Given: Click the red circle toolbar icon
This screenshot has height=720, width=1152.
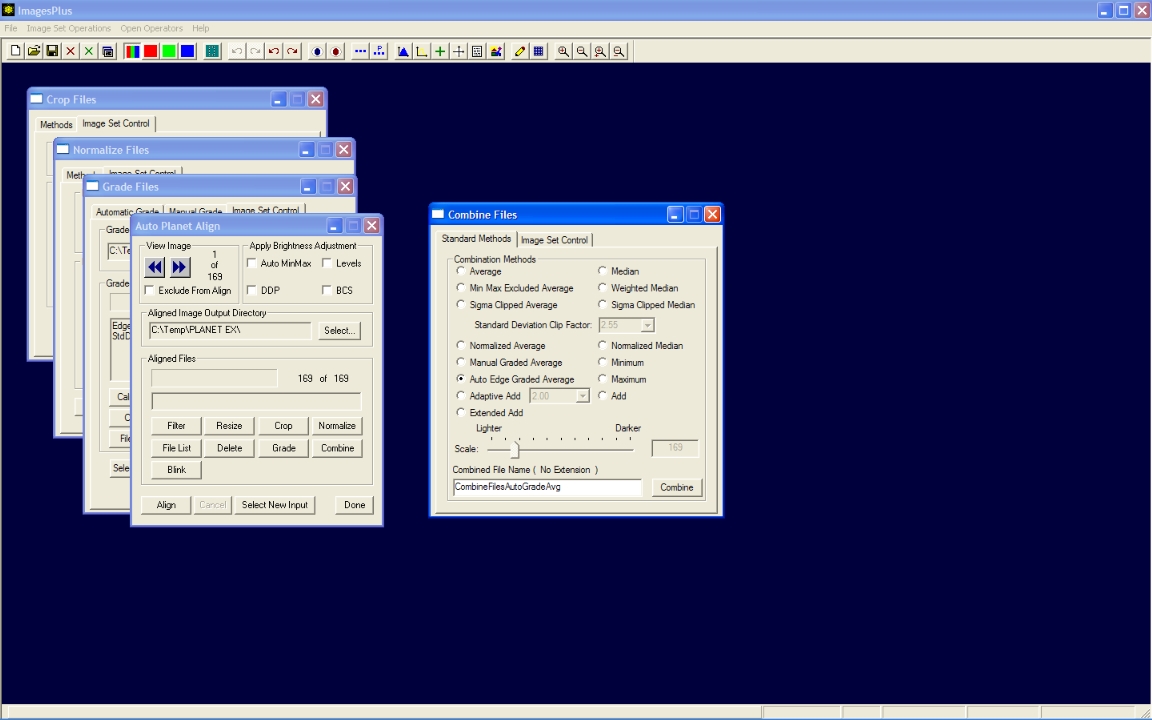Looking at the screenshot, I should coord(336,51).
